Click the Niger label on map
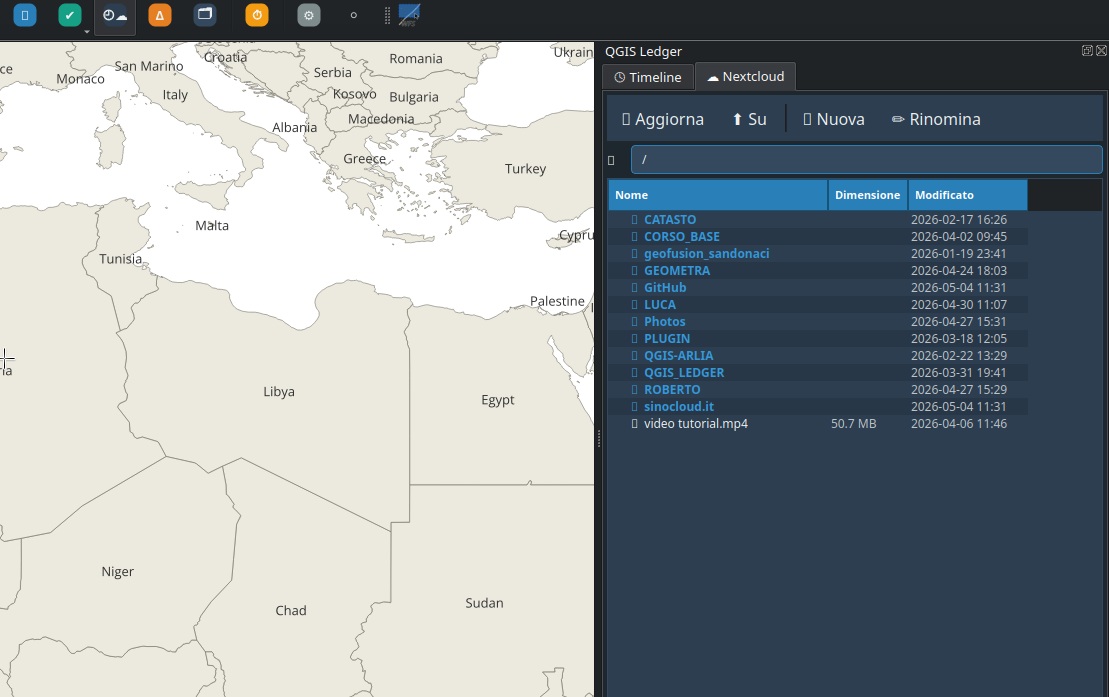 pos(117,572)
